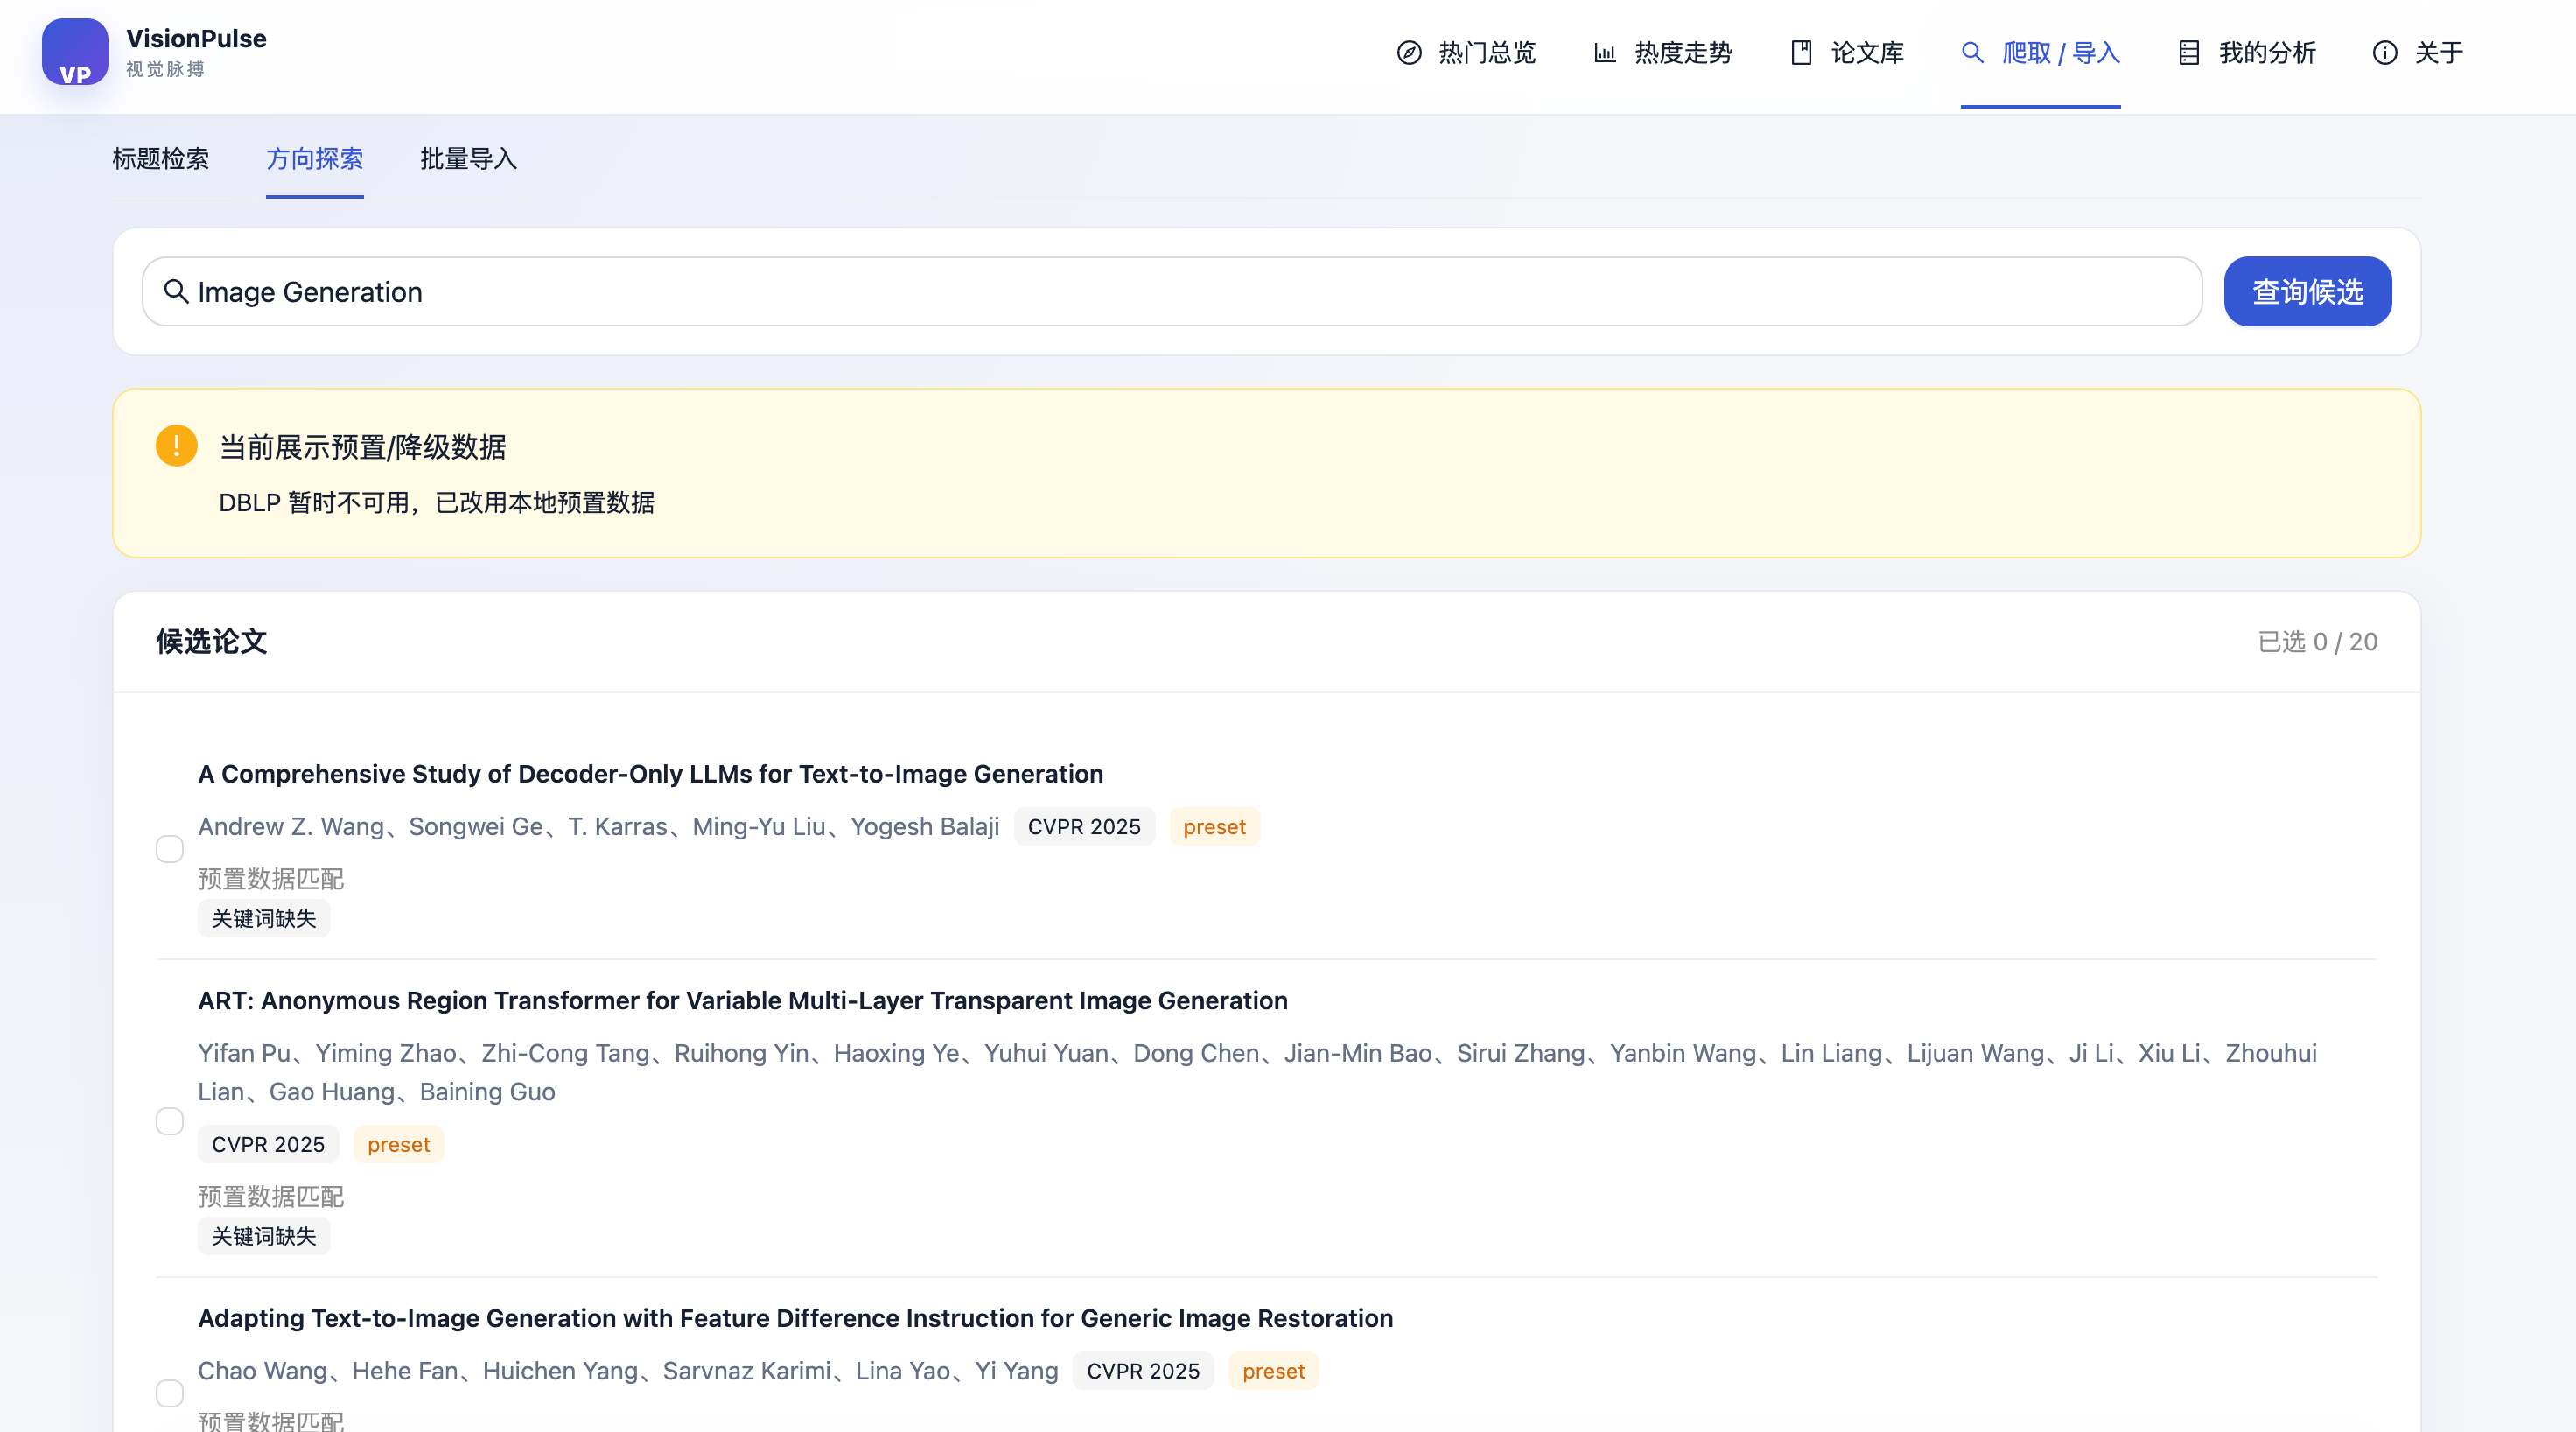Click the preset tag after Yogesh Balaji
Image resolution: width=2576 pixels, height=1432 pixels.
pyautogui.click(x=1215, y=827)
